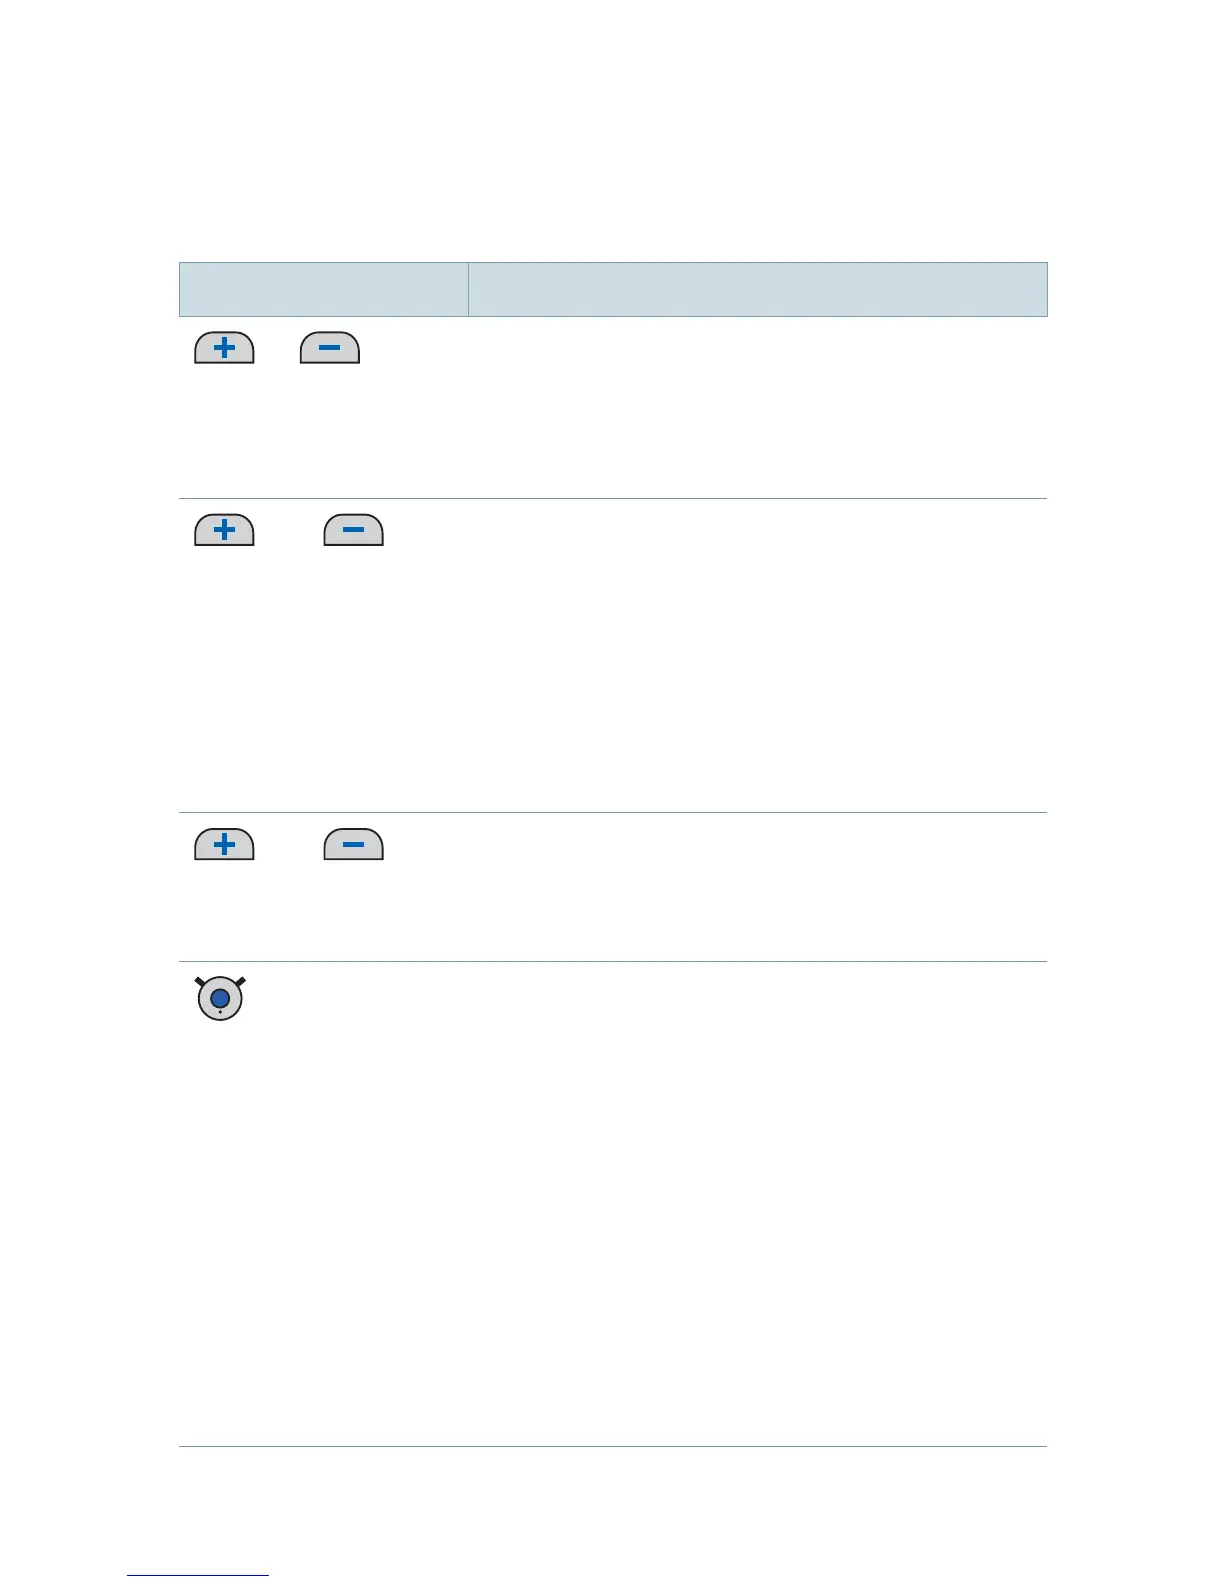The width and height of the screenshot is (1224, 1584).
Task: Click the gap between second row's plus and minus
Action: [289, 530]
